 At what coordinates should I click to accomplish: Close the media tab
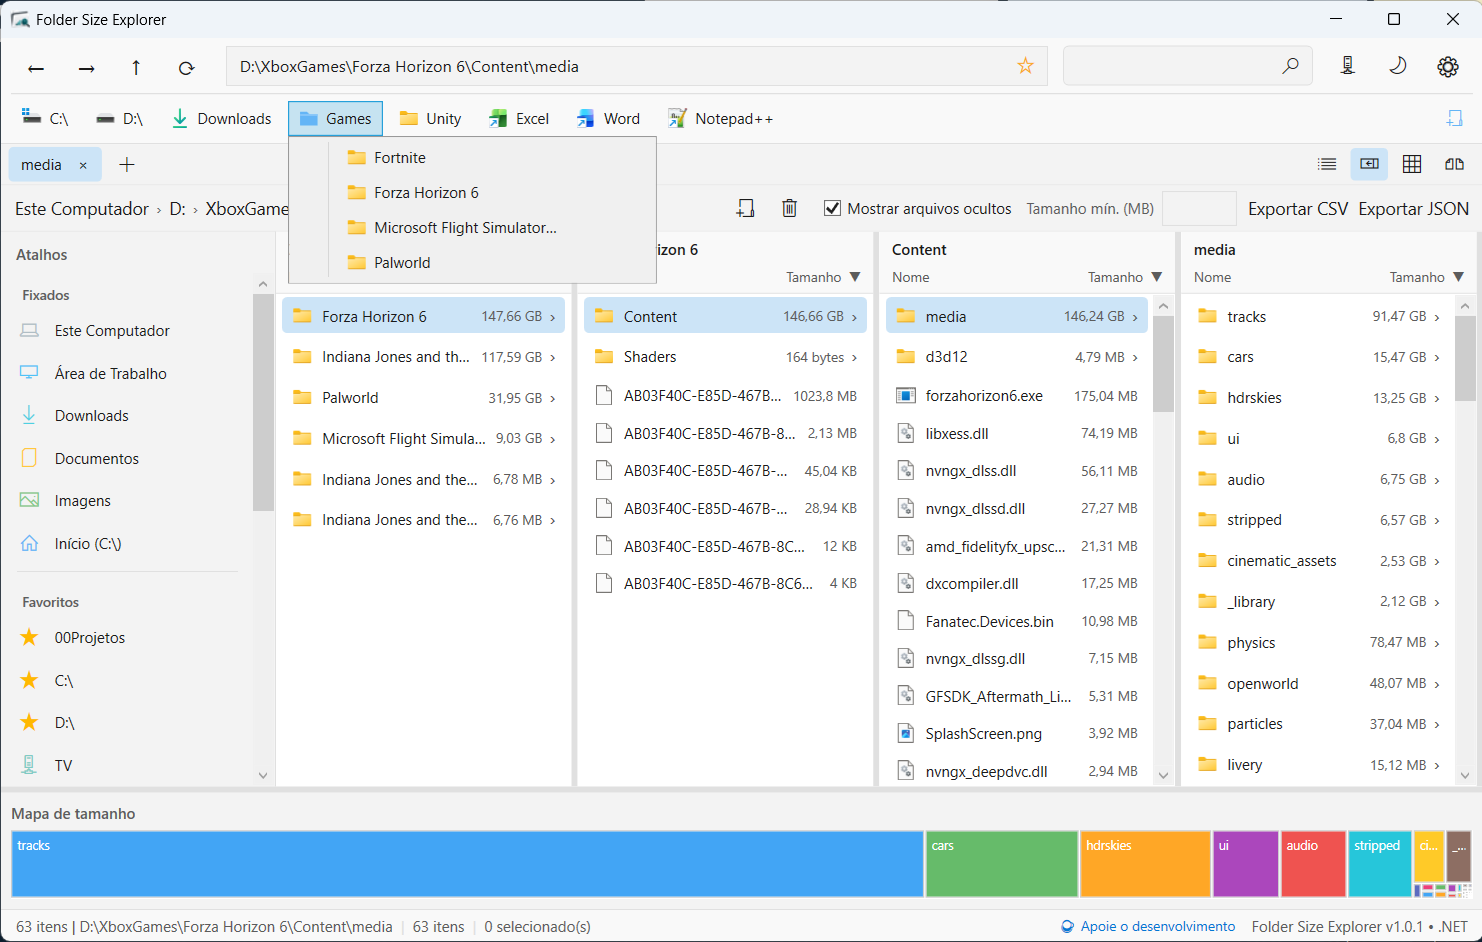pyautogui.click(x=83, y=165)
